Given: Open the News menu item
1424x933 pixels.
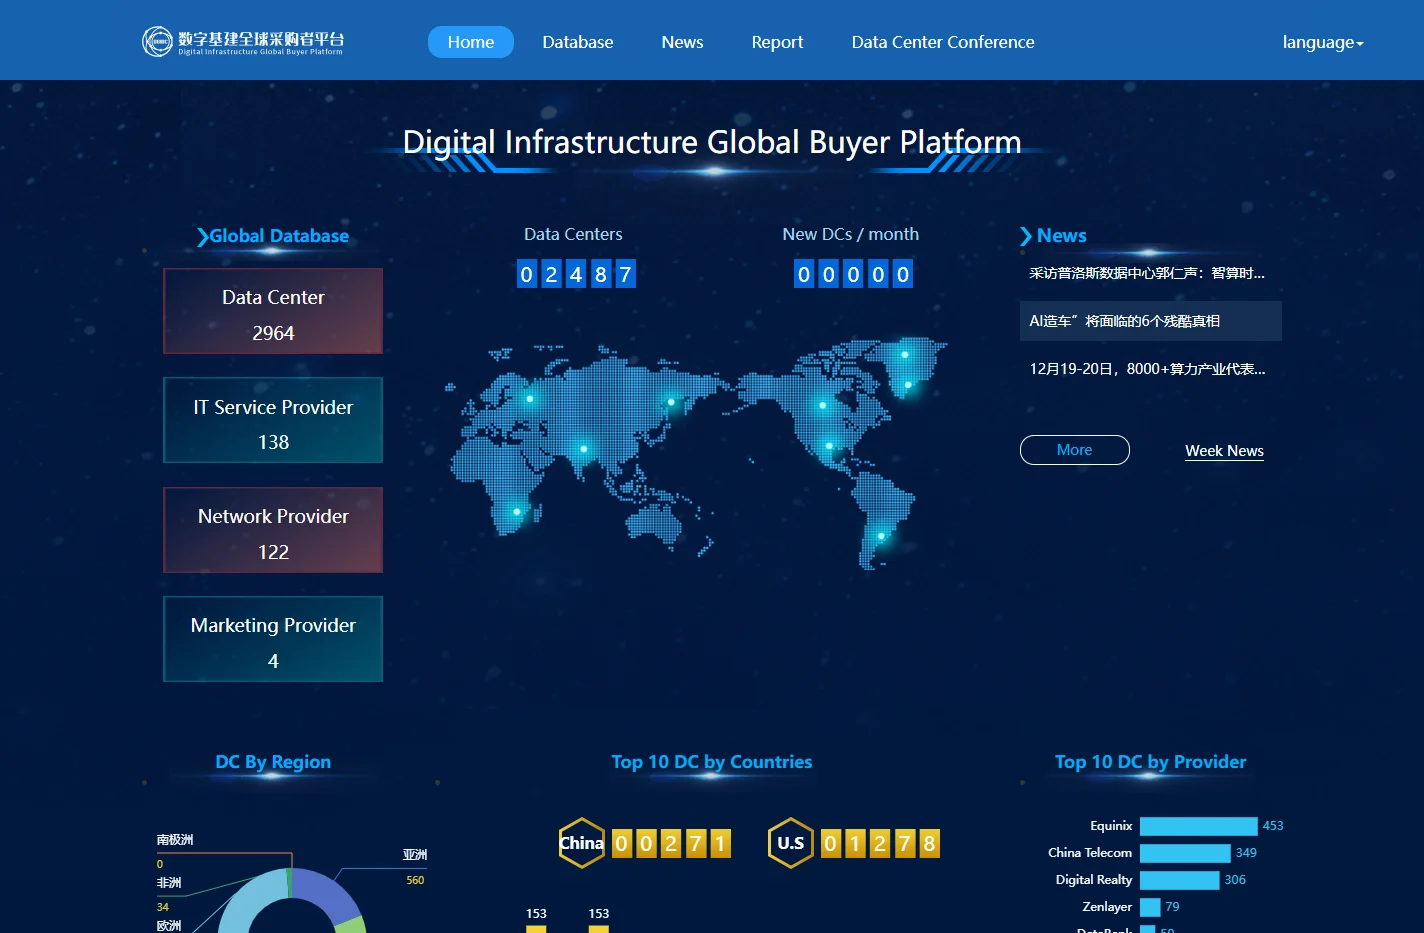Looking at the screenshot, I should coord(682,42).
